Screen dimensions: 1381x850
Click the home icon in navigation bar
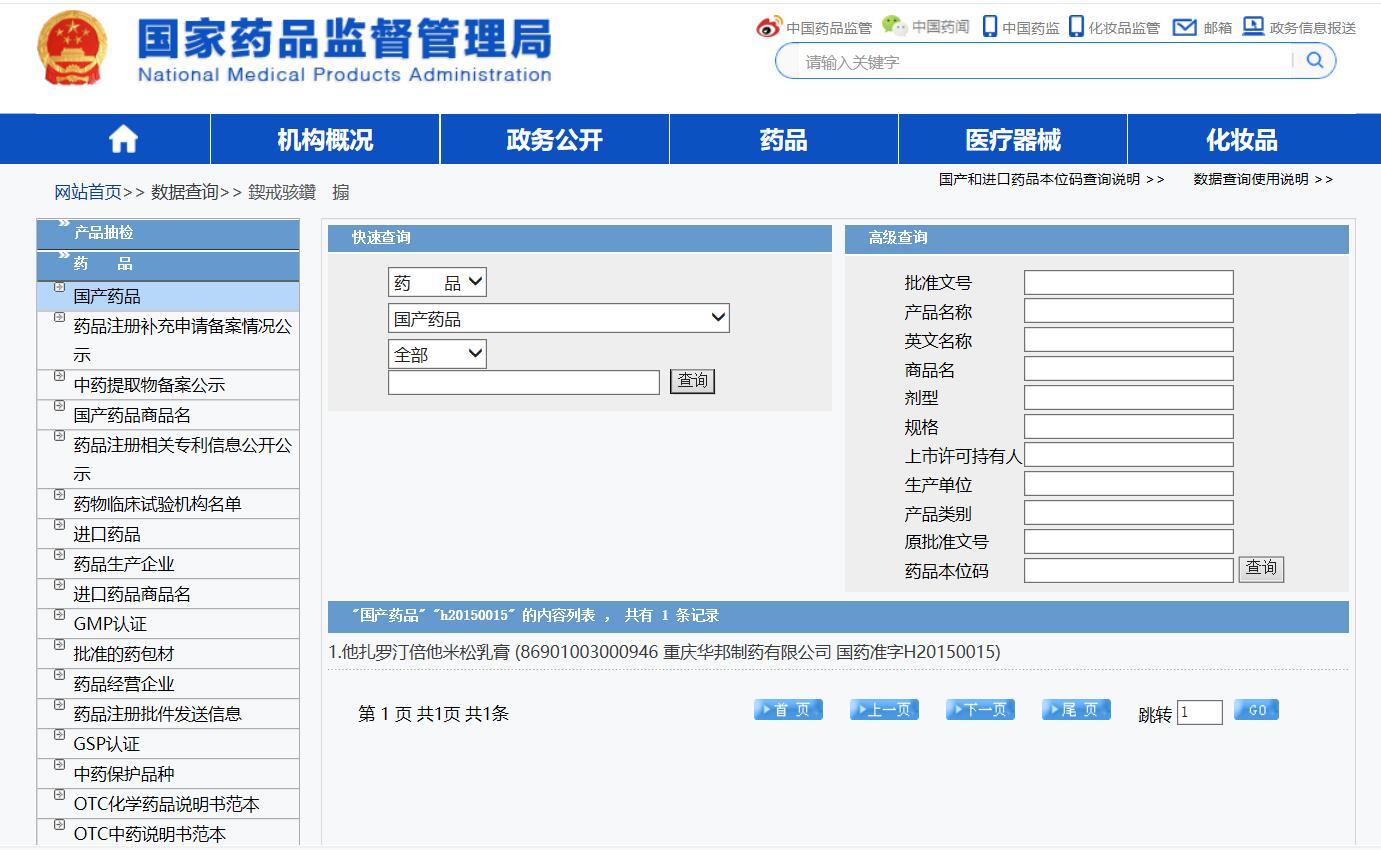click(123, 139)
